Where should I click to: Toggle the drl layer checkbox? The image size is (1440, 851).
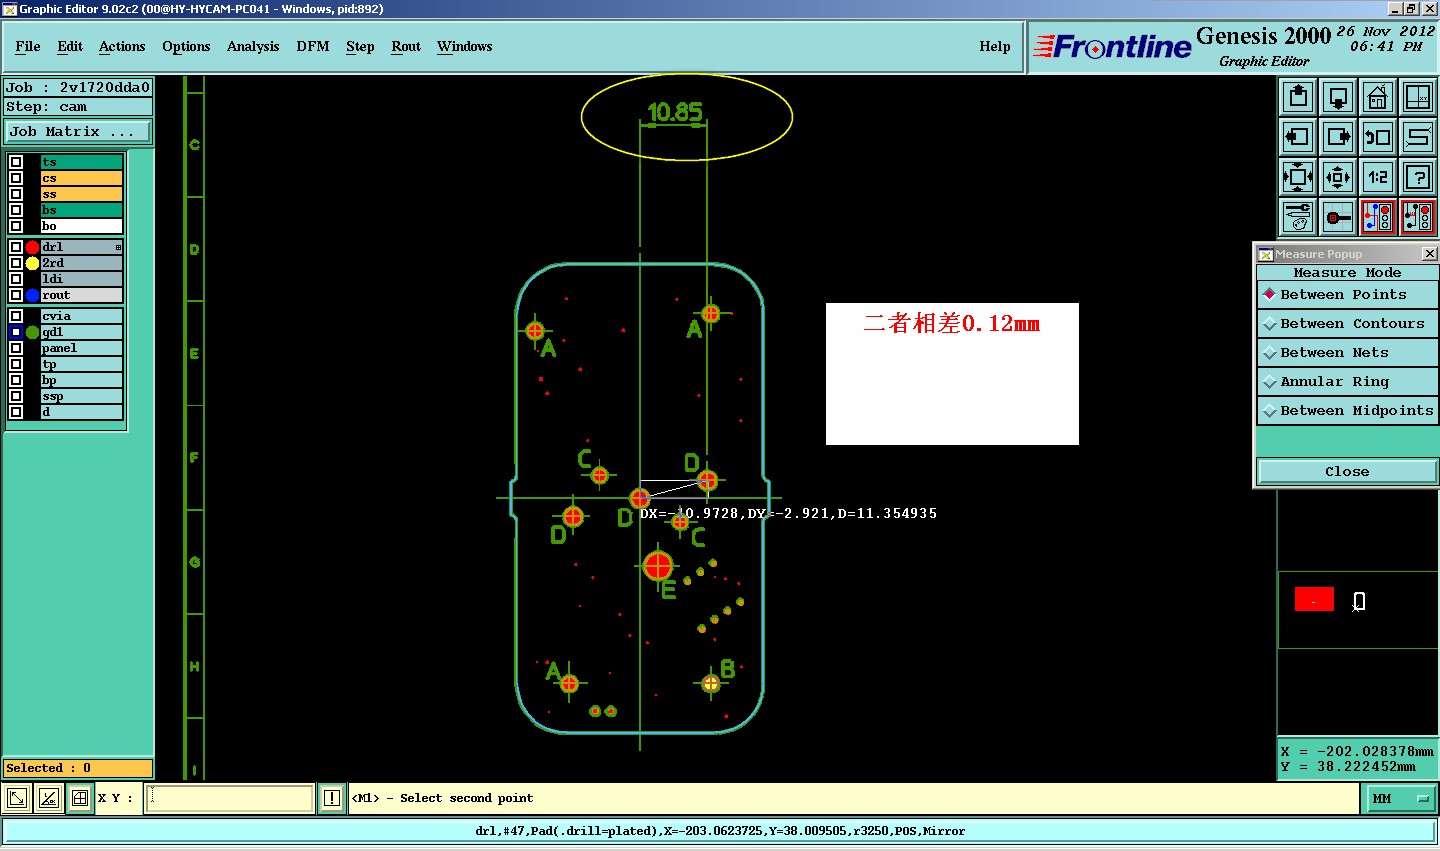pyautogui.click(x=16, y=247)
